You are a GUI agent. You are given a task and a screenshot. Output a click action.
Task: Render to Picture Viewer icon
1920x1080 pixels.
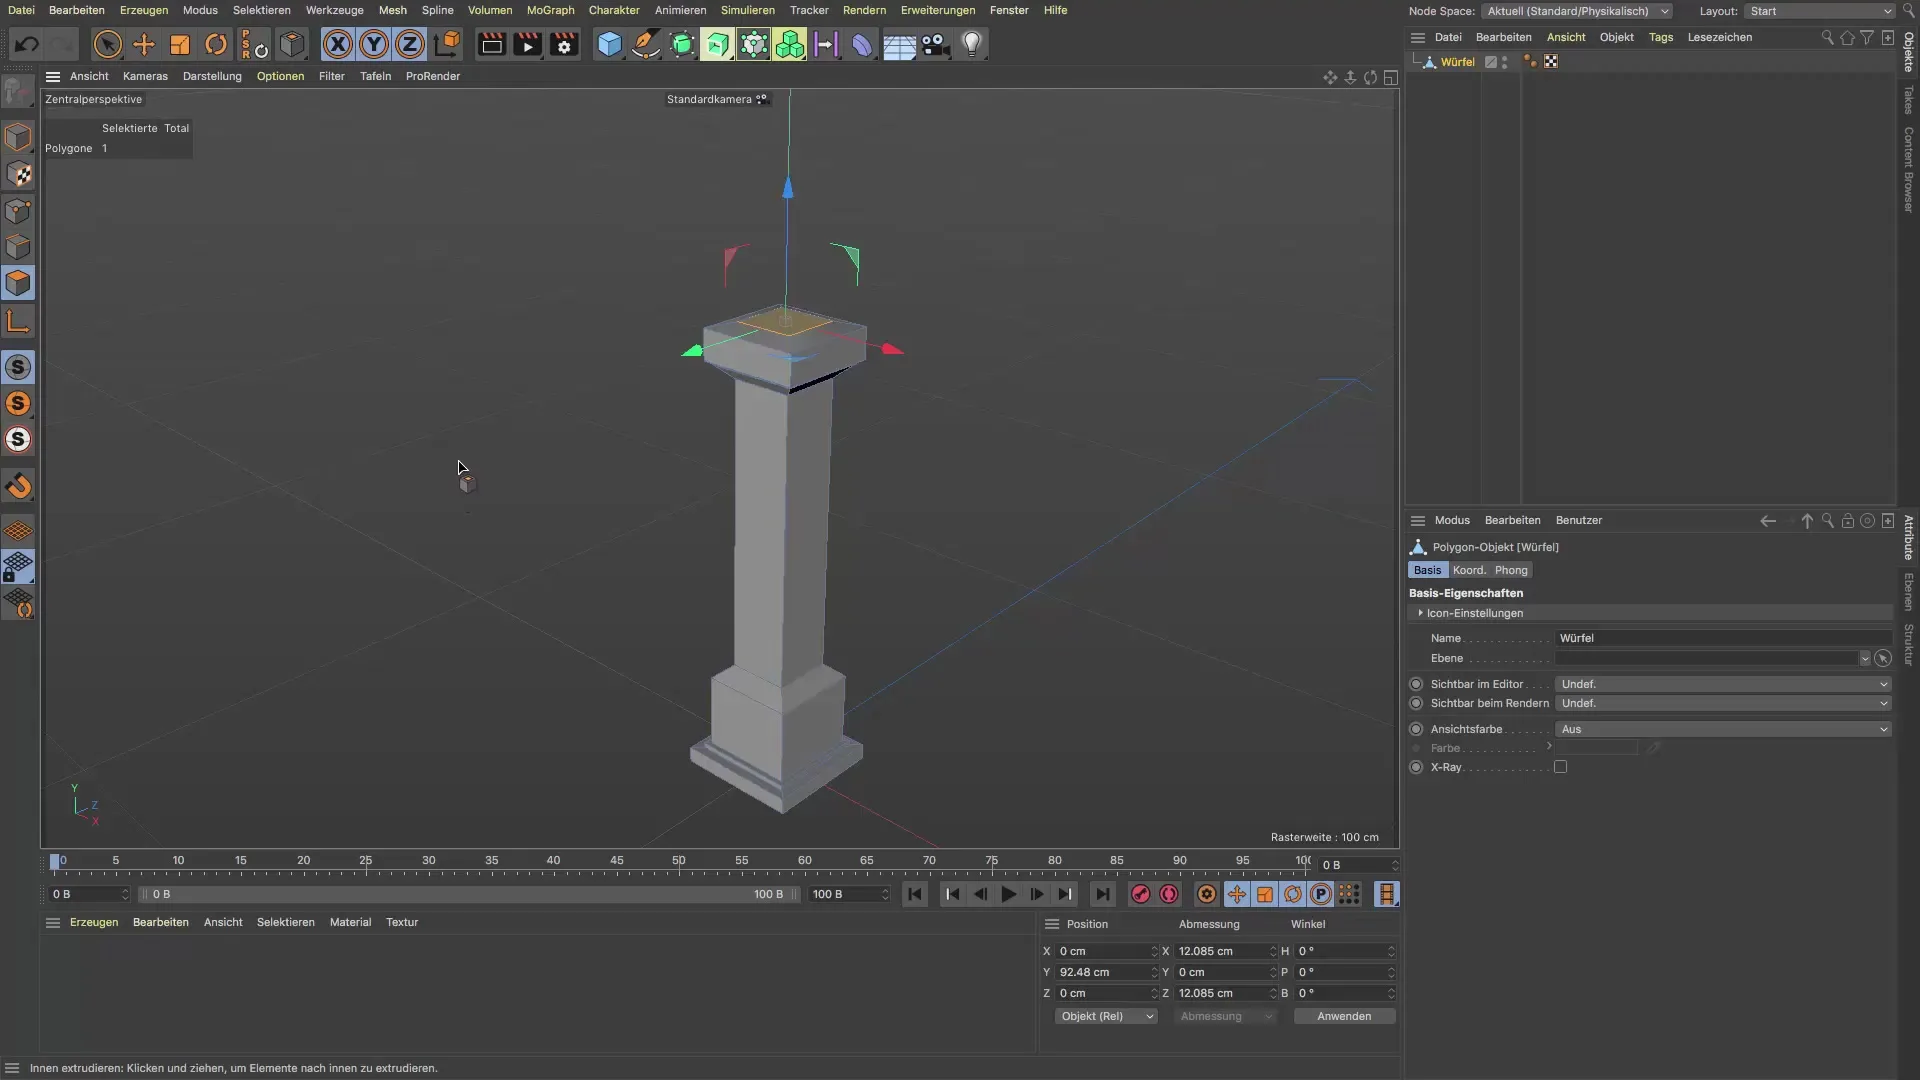point(527,44)
